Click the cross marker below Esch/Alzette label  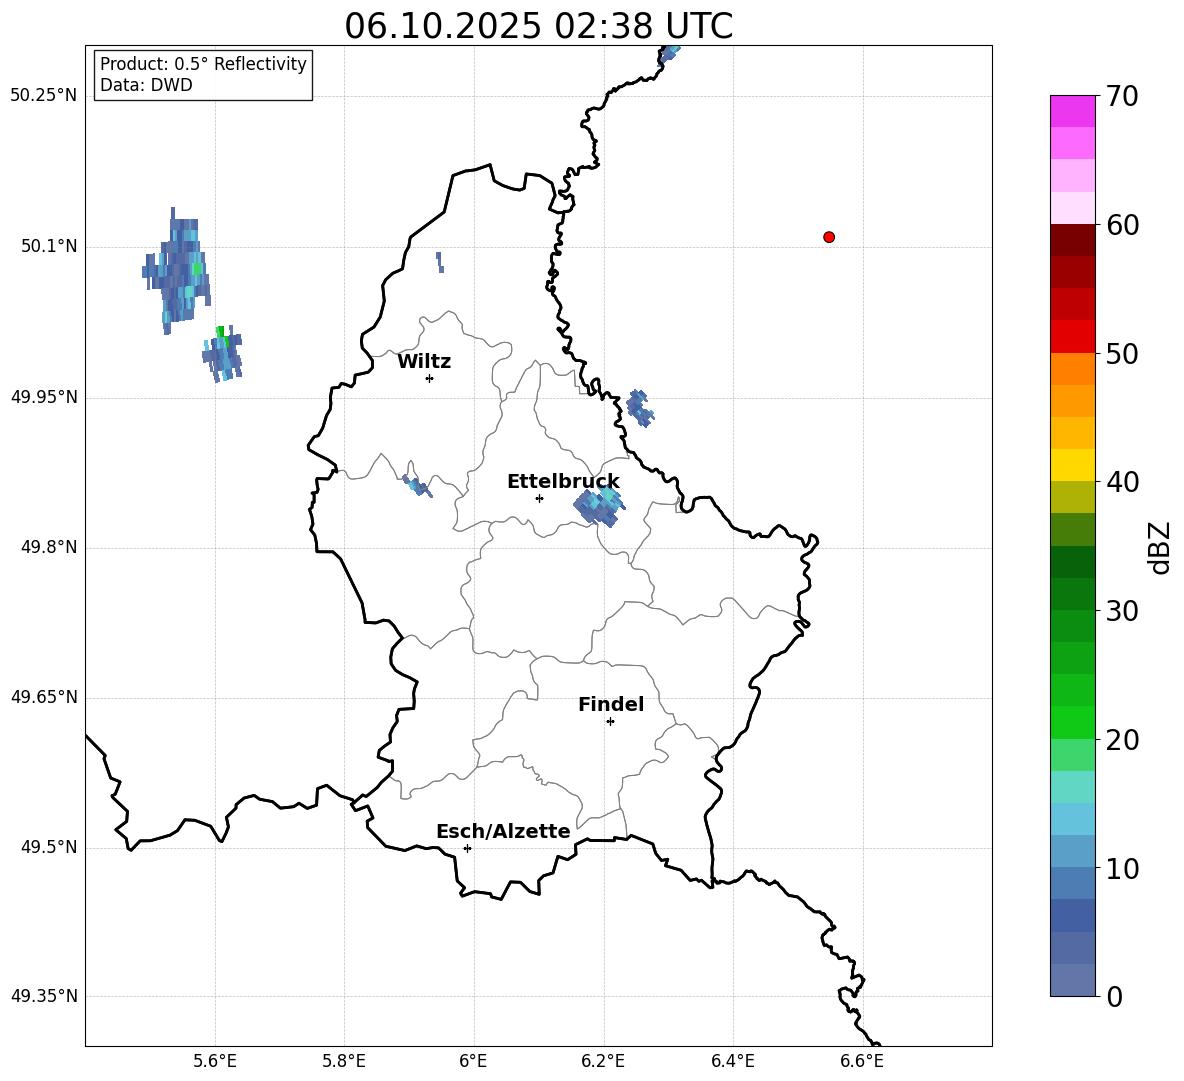click(x=467, y=848)
